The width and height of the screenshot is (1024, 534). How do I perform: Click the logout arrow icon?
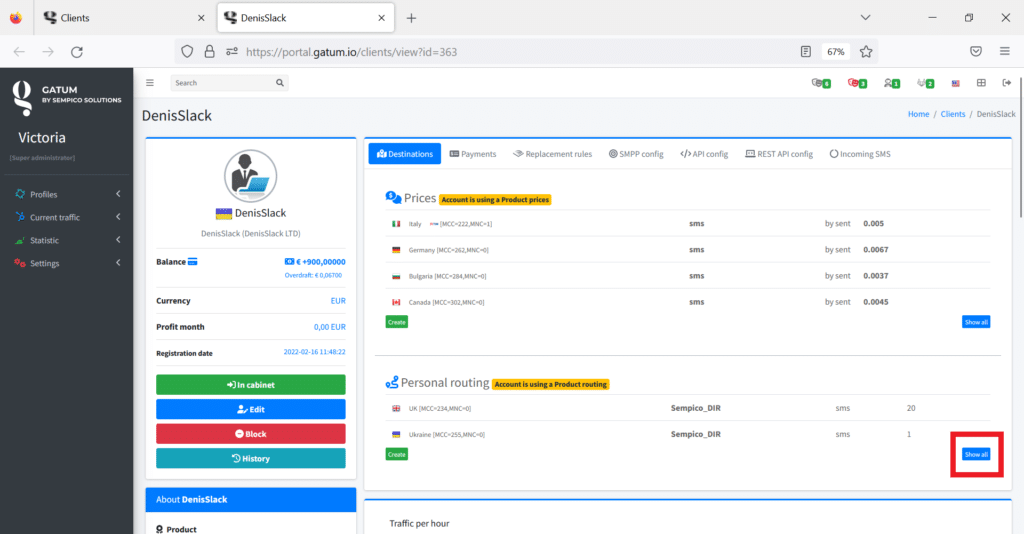click(x=1006, y=83)
